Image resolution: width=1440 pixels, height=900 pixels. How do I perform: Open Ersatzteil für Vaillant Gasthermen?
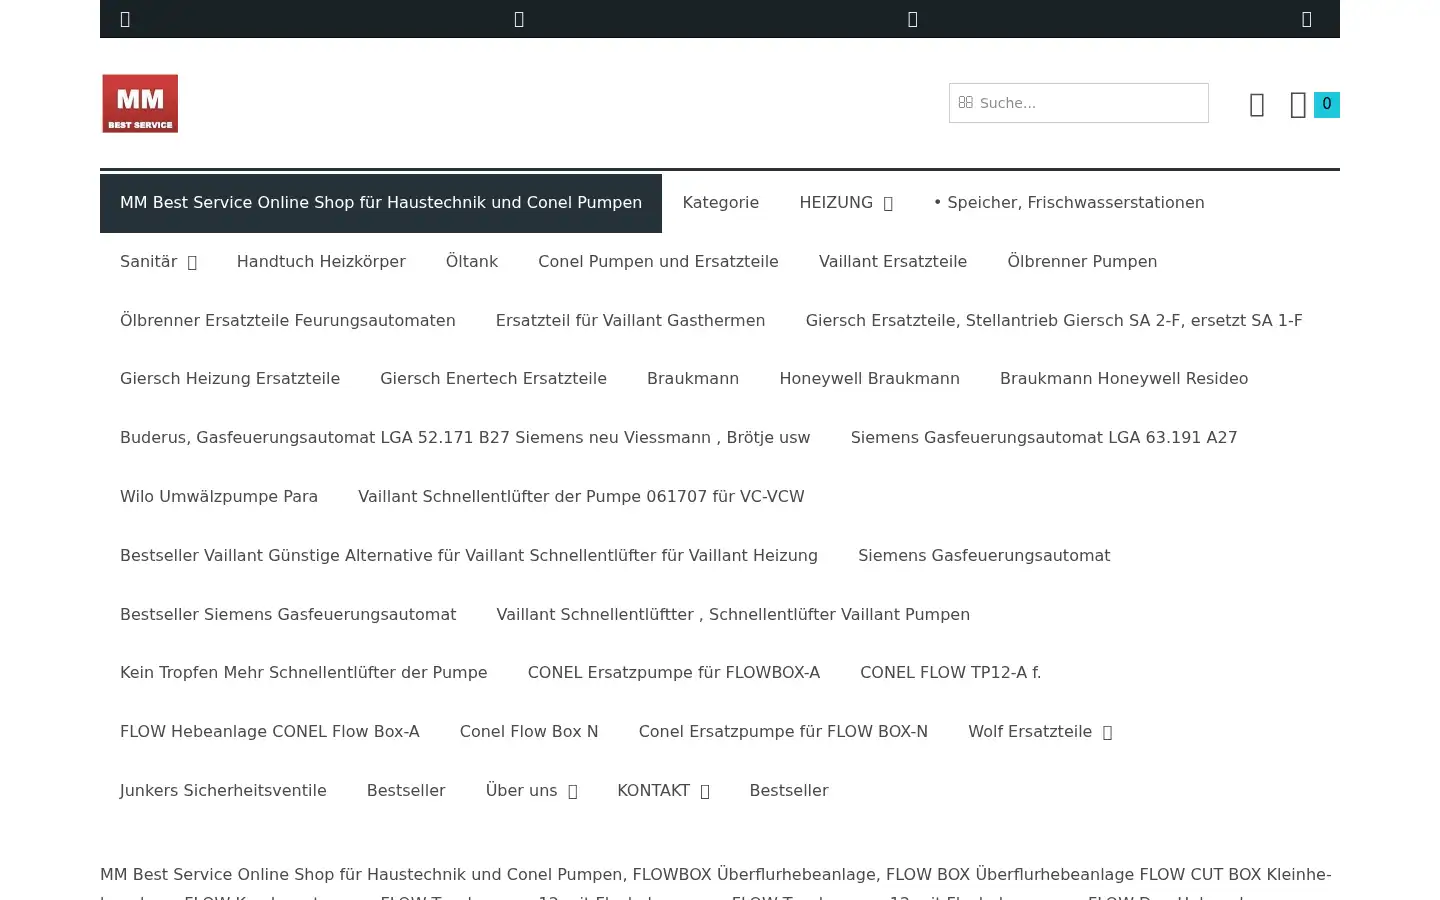[630, 321]
